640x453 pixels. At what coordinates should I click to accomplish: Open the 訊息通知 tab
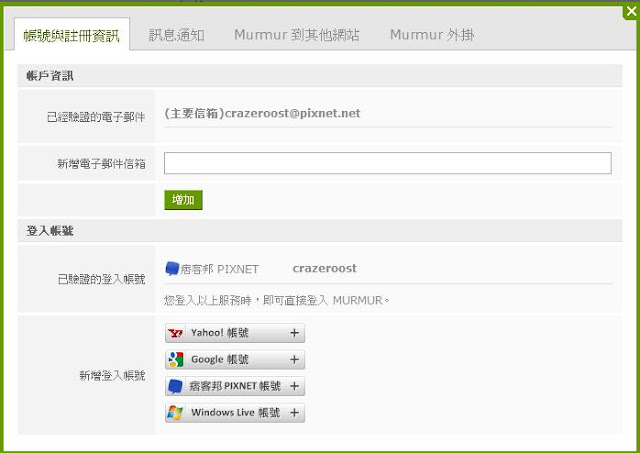pyautogui.click(x=176, y=35)
